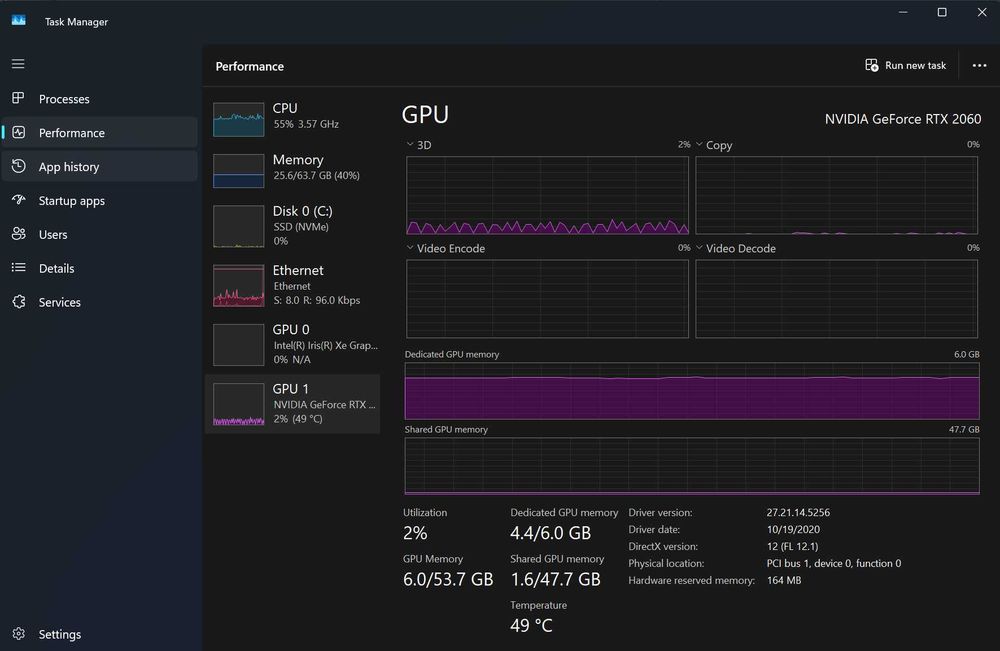Click the App history clock icon

18,166
